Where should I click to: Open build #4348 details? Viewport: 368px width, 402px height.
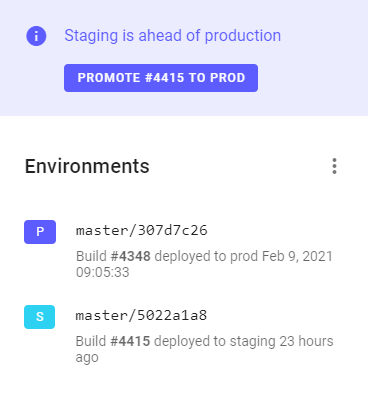pos(131,256)
